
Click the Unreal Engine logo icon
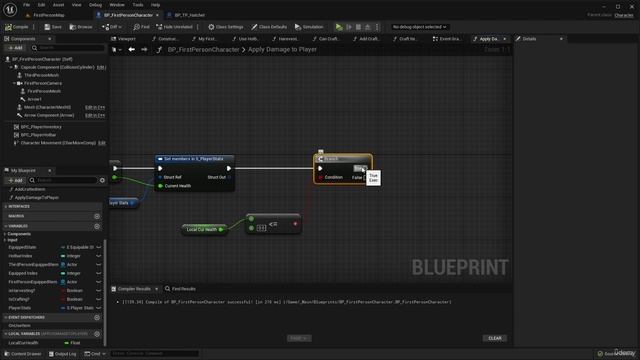(10, 9)
